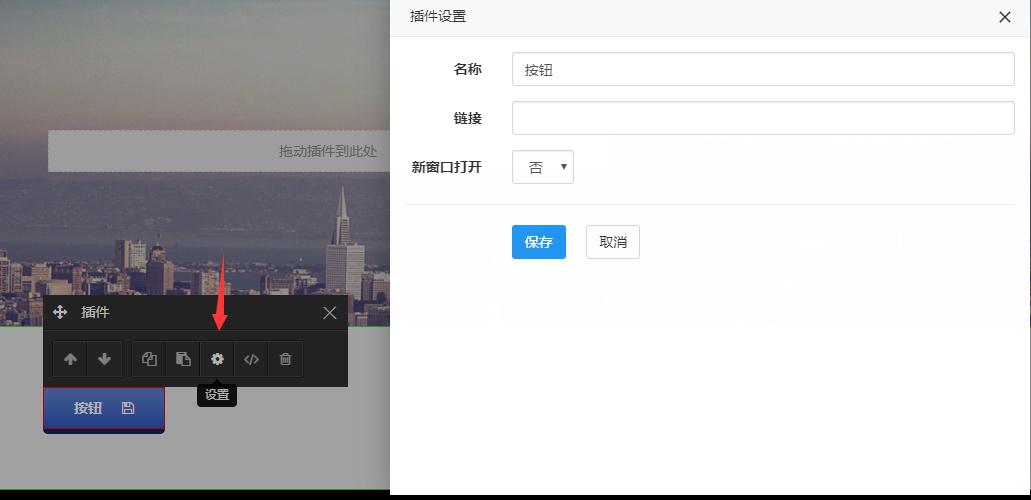Delete the plugin with the trash icon
This screenshot has width=1031, height=500.
[285, 359]
